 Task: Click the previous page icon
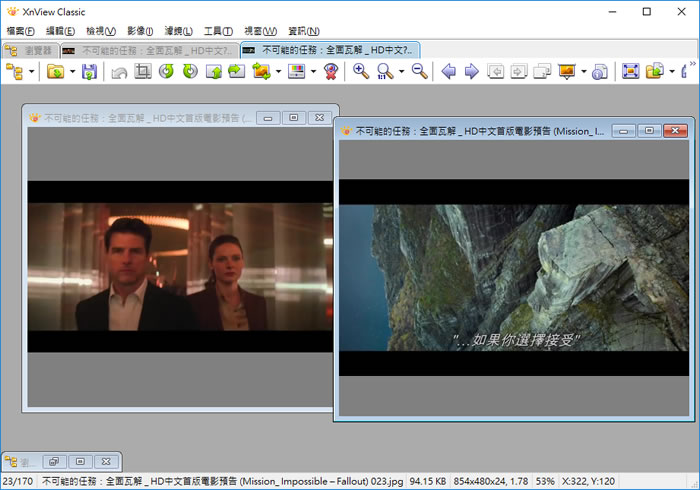(x=495, y=71)
